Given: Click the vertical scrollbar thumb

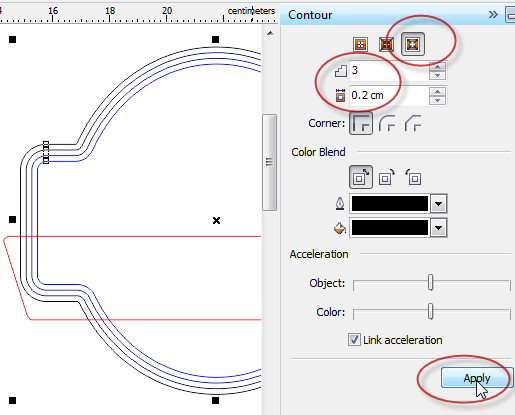Looking at the screenshot, I should coord(269,162).
